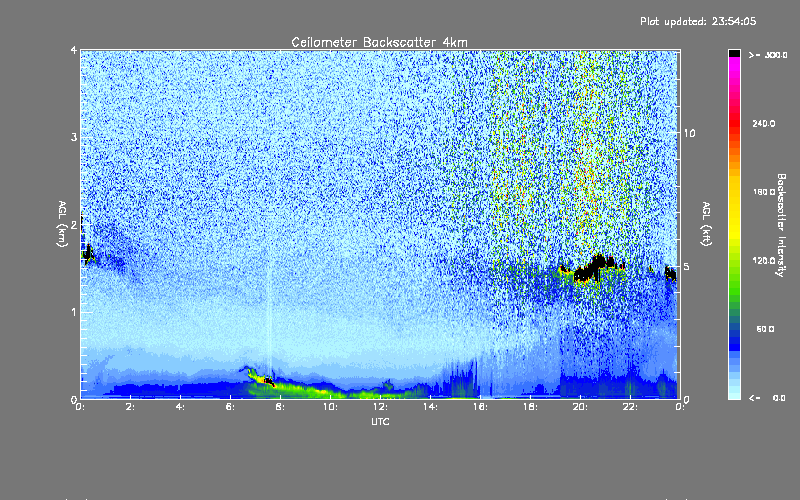Image resolution: width=800 pixels, height=500 pixels.
Task: Click the '120.0' colorbar value
Action: coord(764,260)
